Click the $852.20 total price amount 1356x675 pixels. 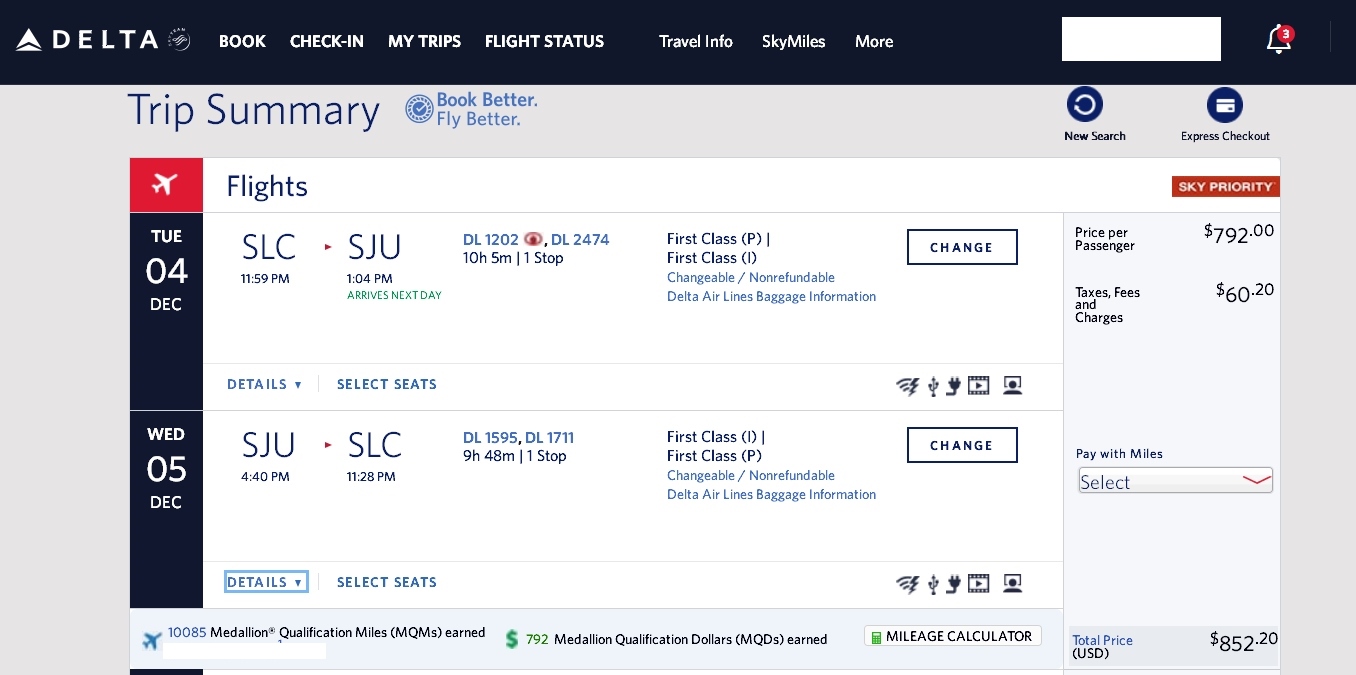tap(1244, 642)
